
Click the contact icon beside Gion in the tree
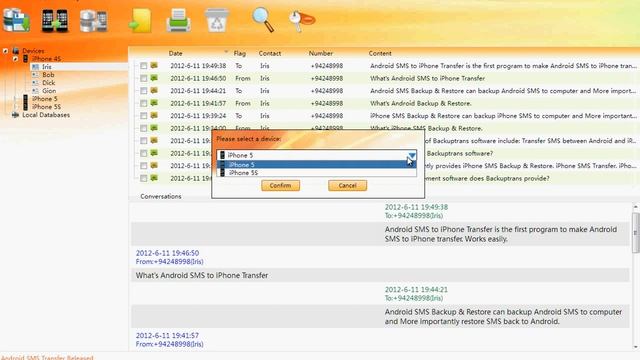[35, 91]
